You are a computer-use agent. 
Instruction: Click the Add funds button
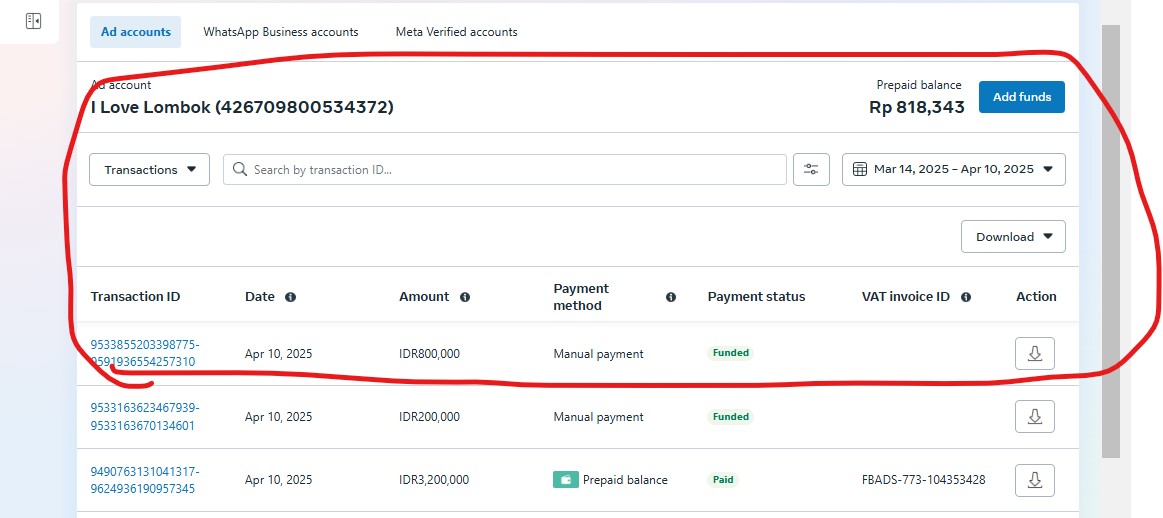1021,97
